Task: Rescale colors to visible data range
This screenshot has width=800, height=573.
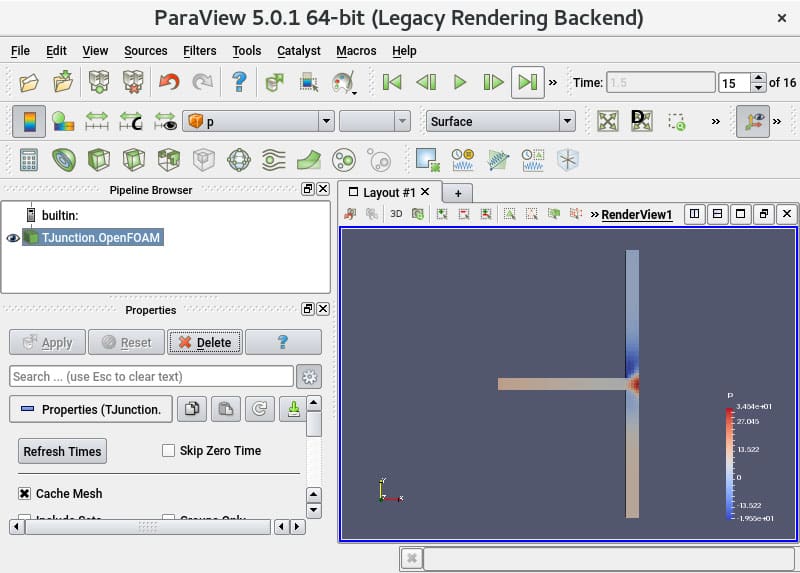Action: click(x=165, y=121)
